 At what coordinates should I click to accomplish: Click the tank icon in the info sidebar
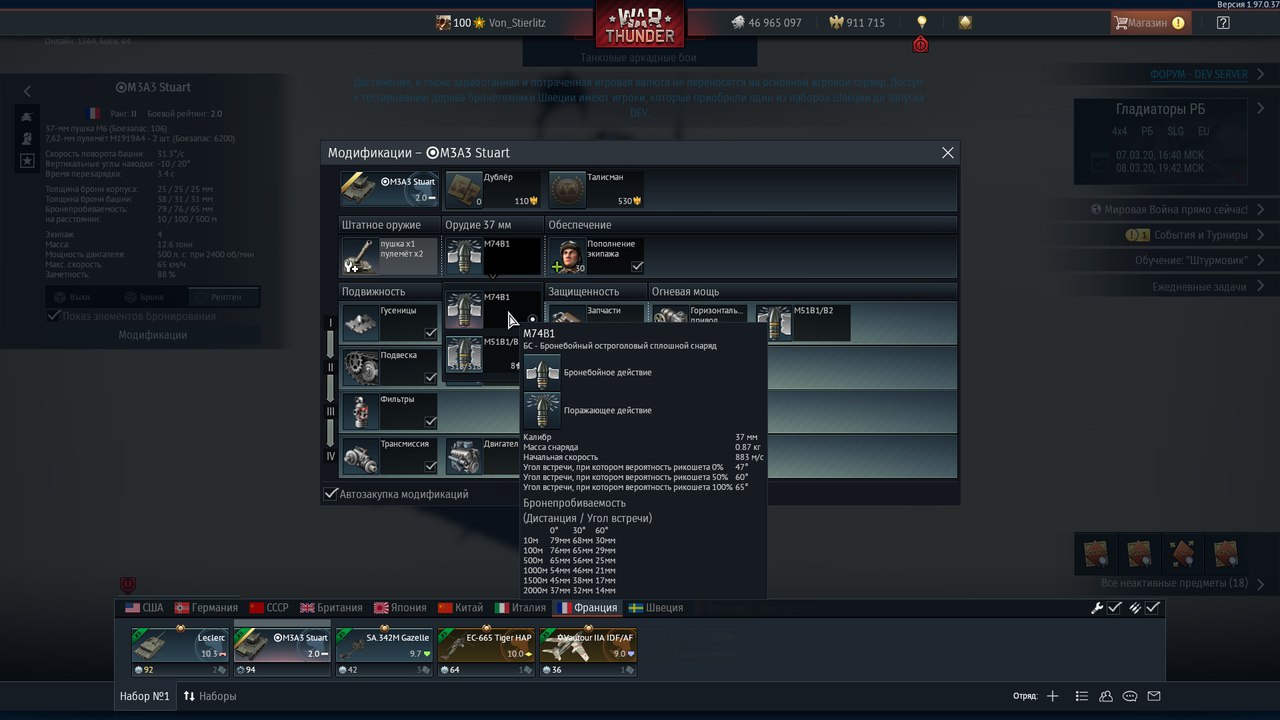(x=27, y=115)
